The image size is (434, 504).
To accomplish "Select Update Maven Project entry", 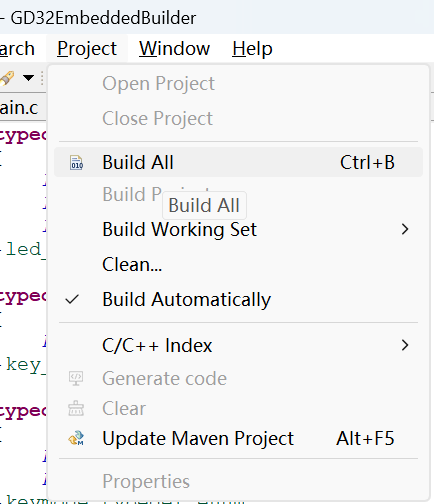I will [238, 438].
